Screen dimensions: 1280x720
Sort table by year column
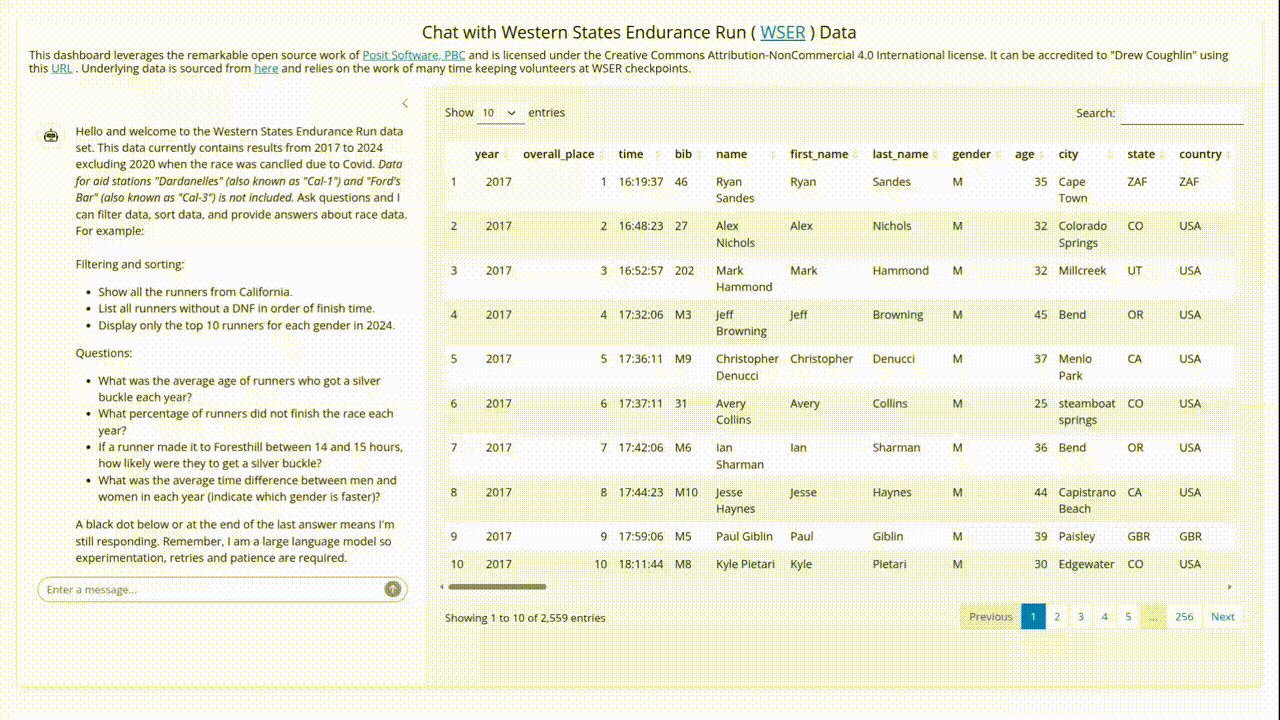(x=487, y=155)
